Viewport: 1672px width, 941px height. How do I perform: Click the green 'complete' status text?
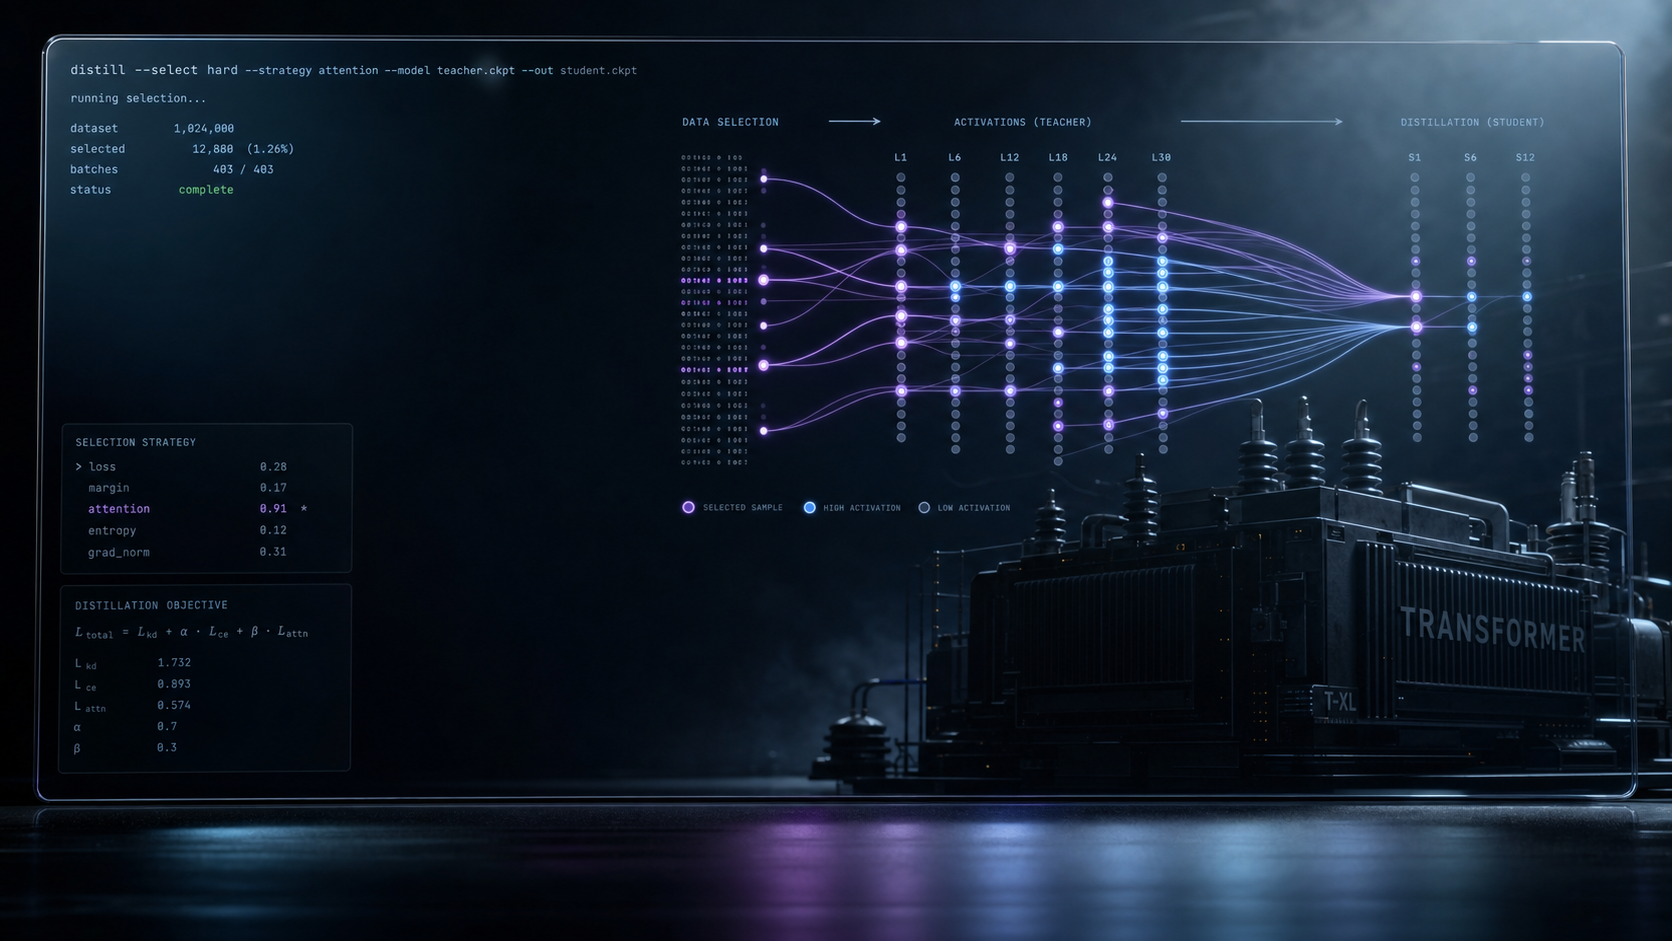click(x=206, y=190)
